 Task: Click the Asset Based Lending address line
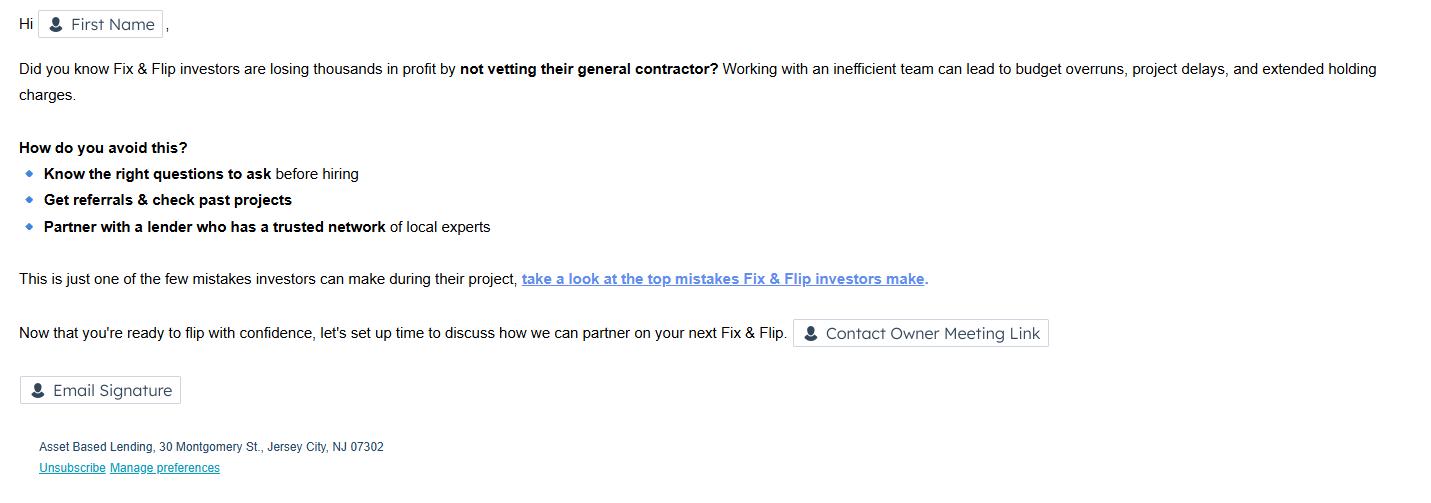tap(211, 447)
